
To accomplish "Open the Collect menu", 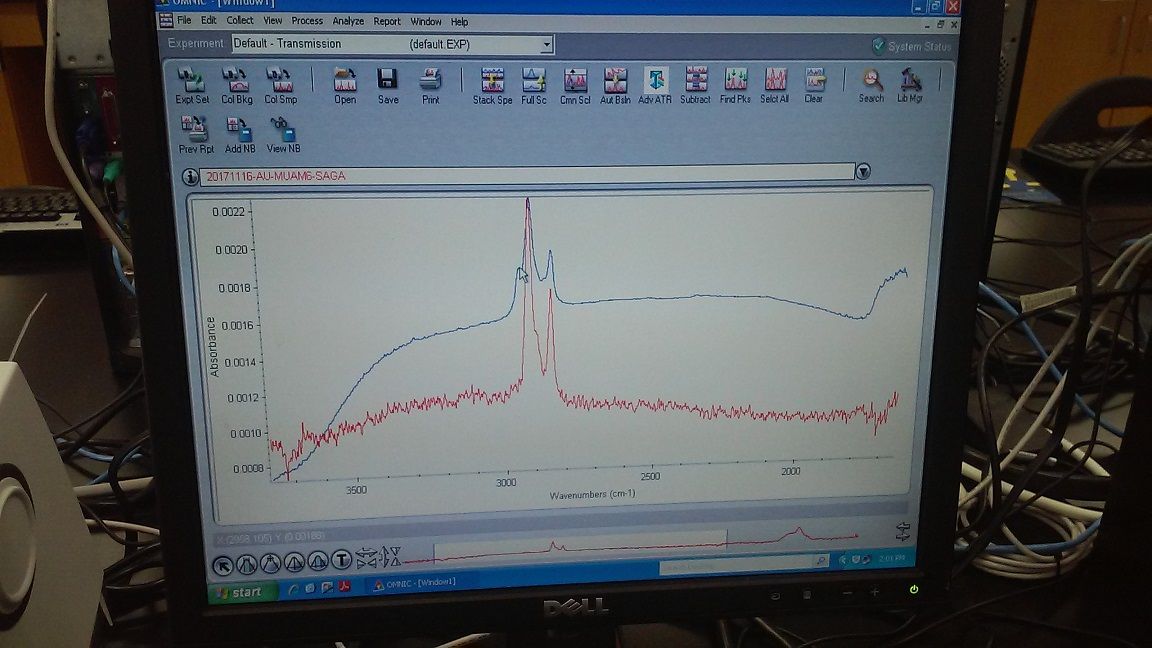I will pyautogui.click(x=240, y=21).
